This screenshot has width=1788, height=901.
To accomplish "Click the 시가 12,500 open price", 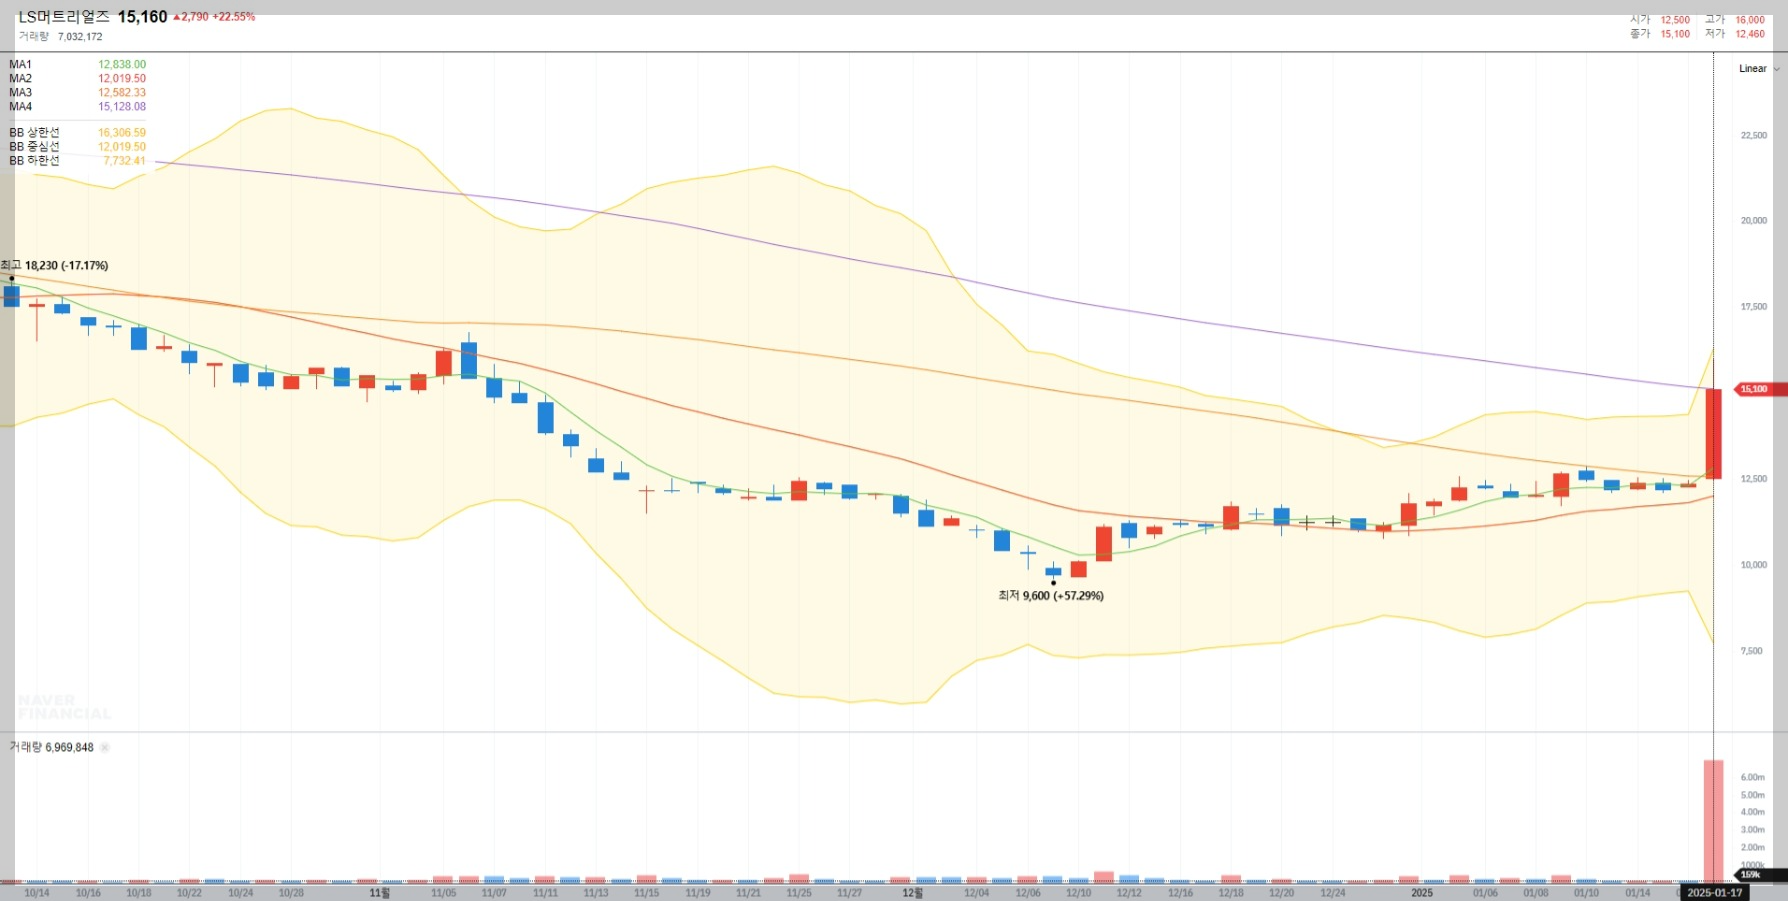I will (x=1660, y=20).
